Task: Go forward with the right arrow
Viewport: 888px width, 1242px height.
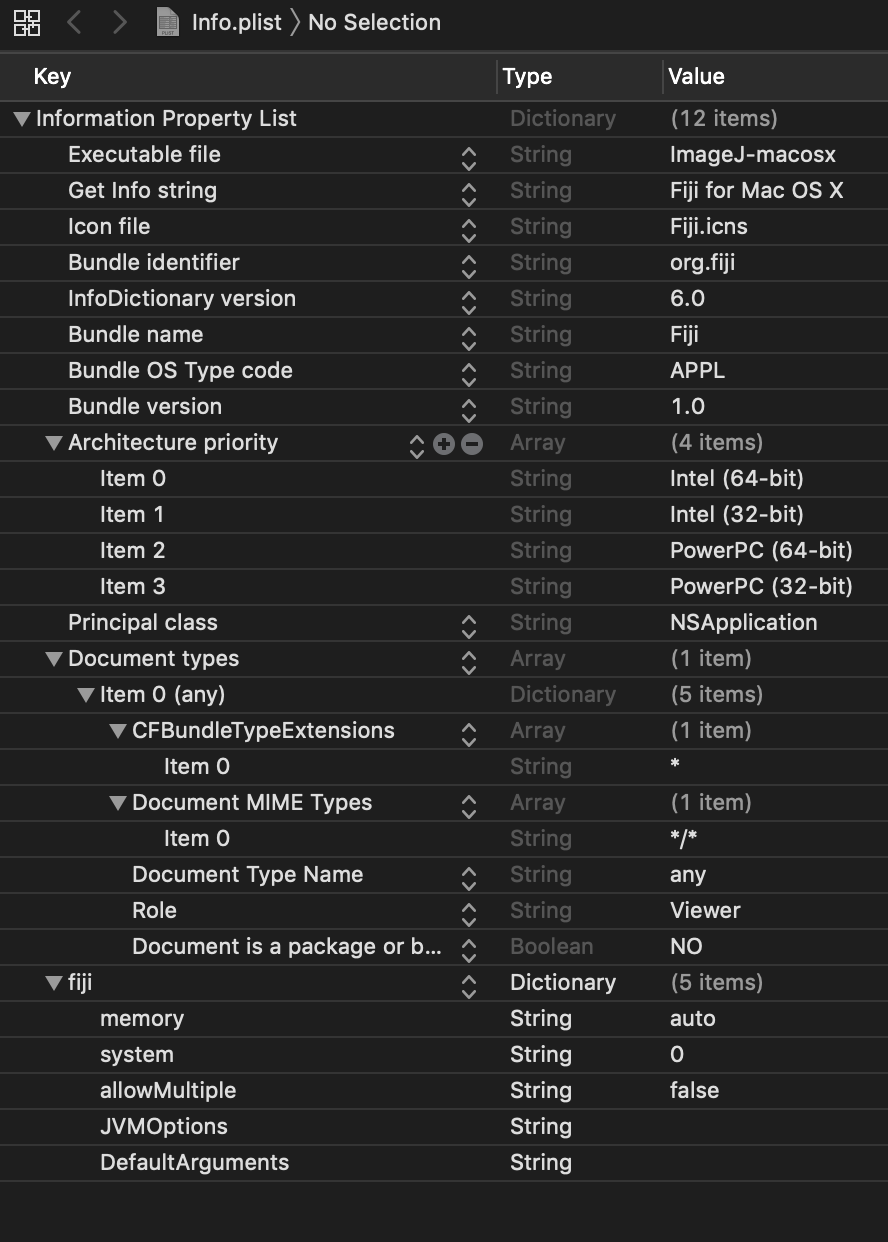Action: coord(120,22)
